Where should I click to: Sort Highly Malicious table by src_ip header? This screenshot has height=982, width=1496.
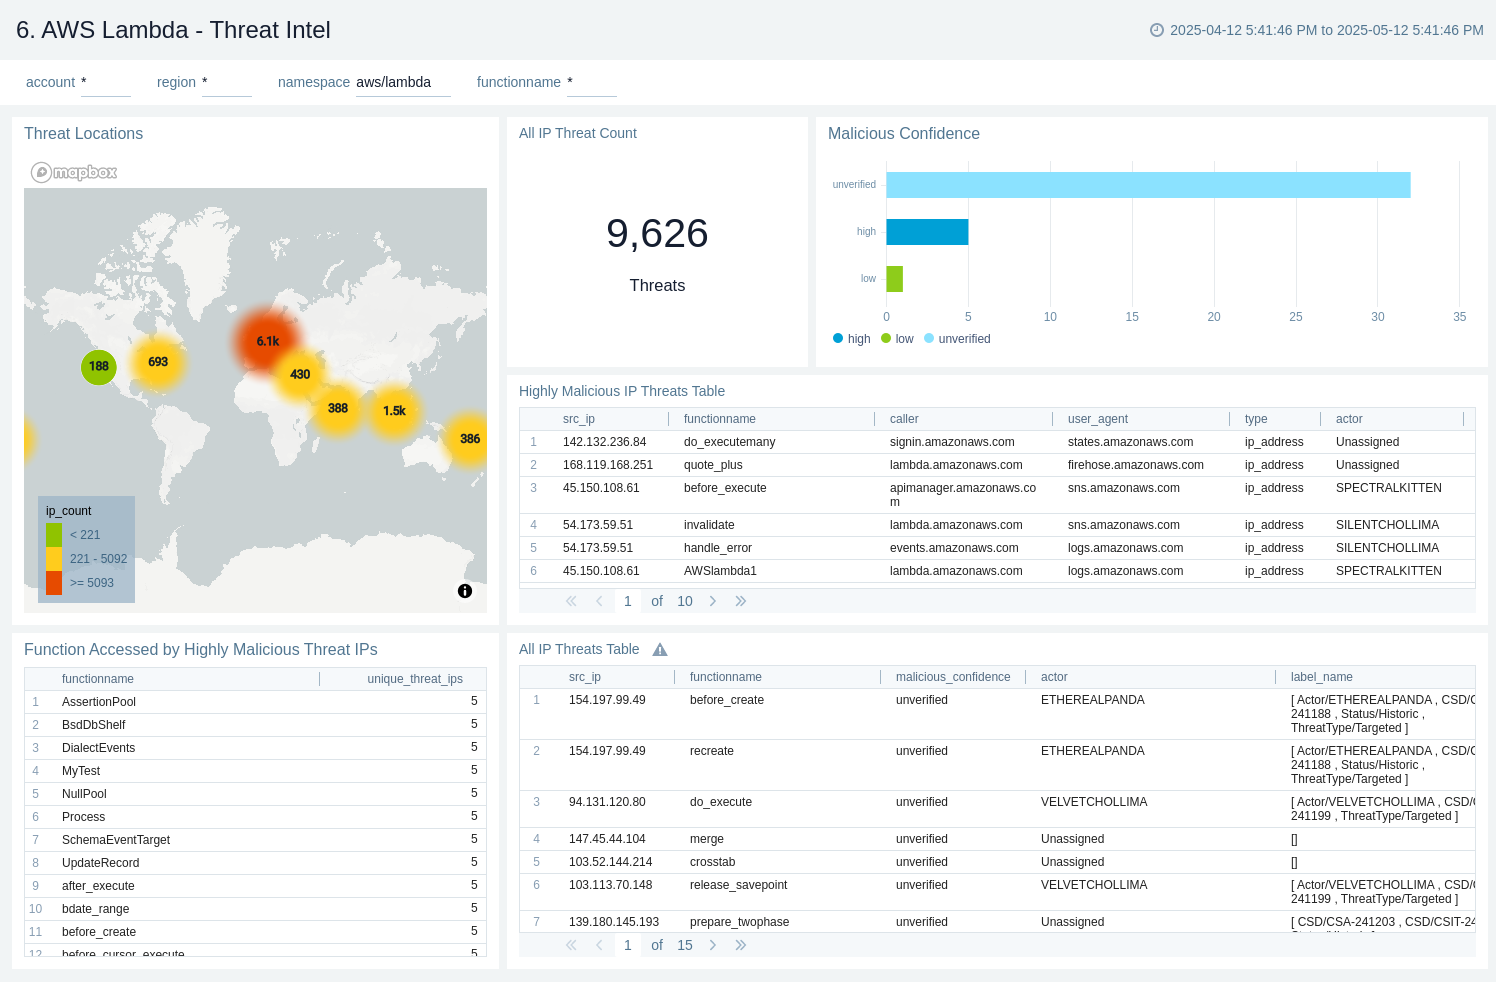(x=579, y=419)
